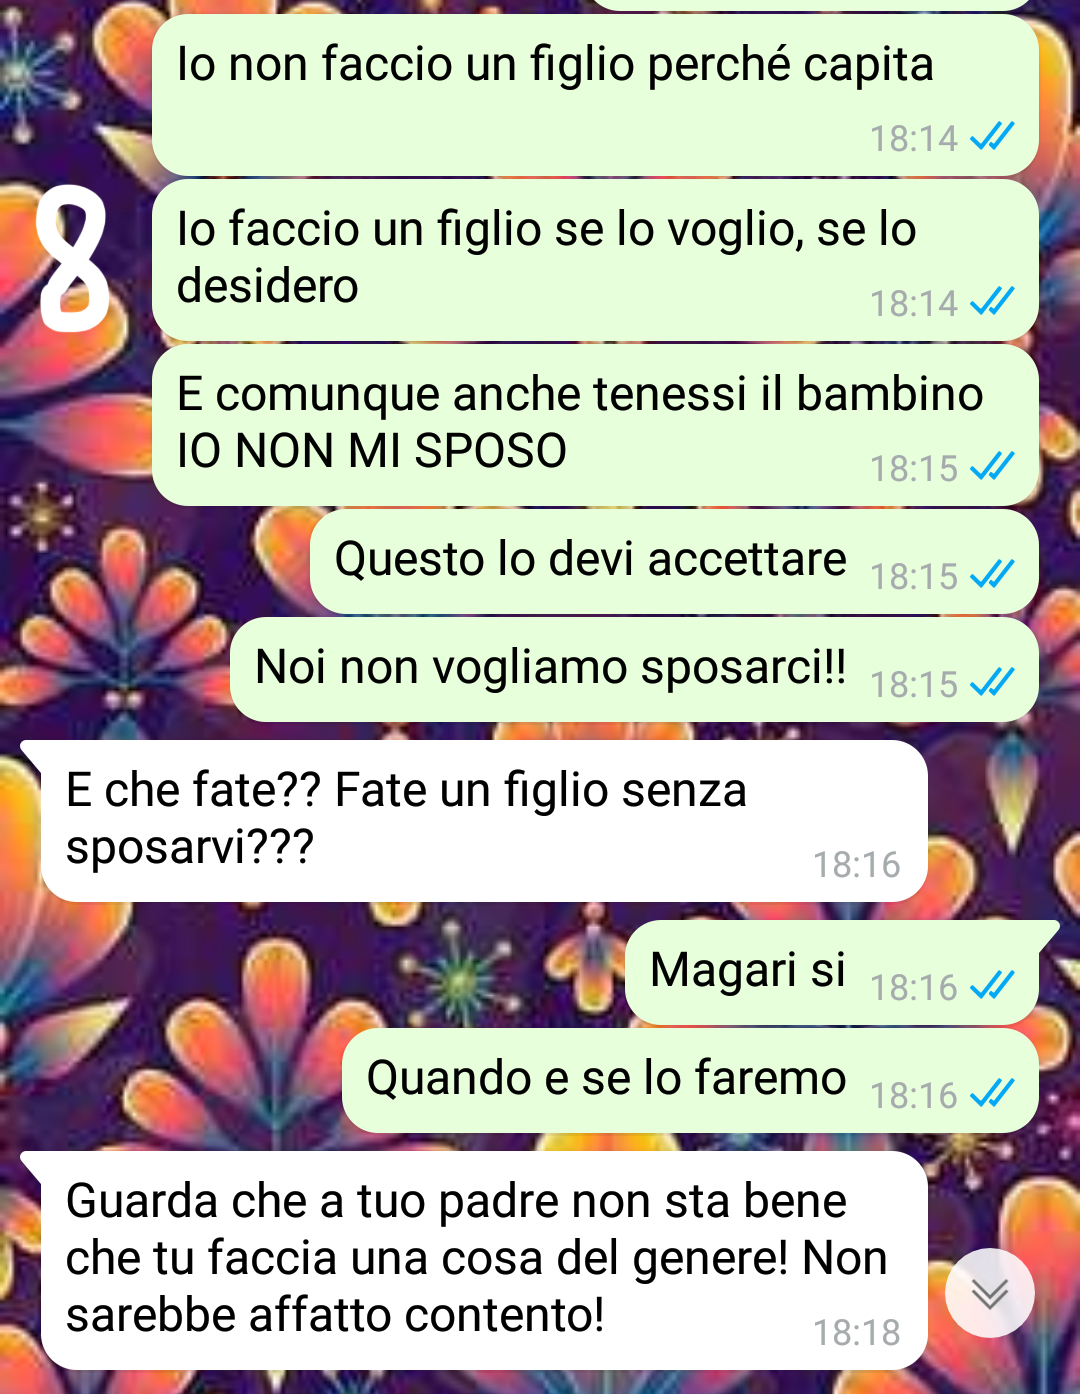Viewport: 1080px width, 1394px height.
Task: Click the white number 8 overlay
Action: point(73,260)
